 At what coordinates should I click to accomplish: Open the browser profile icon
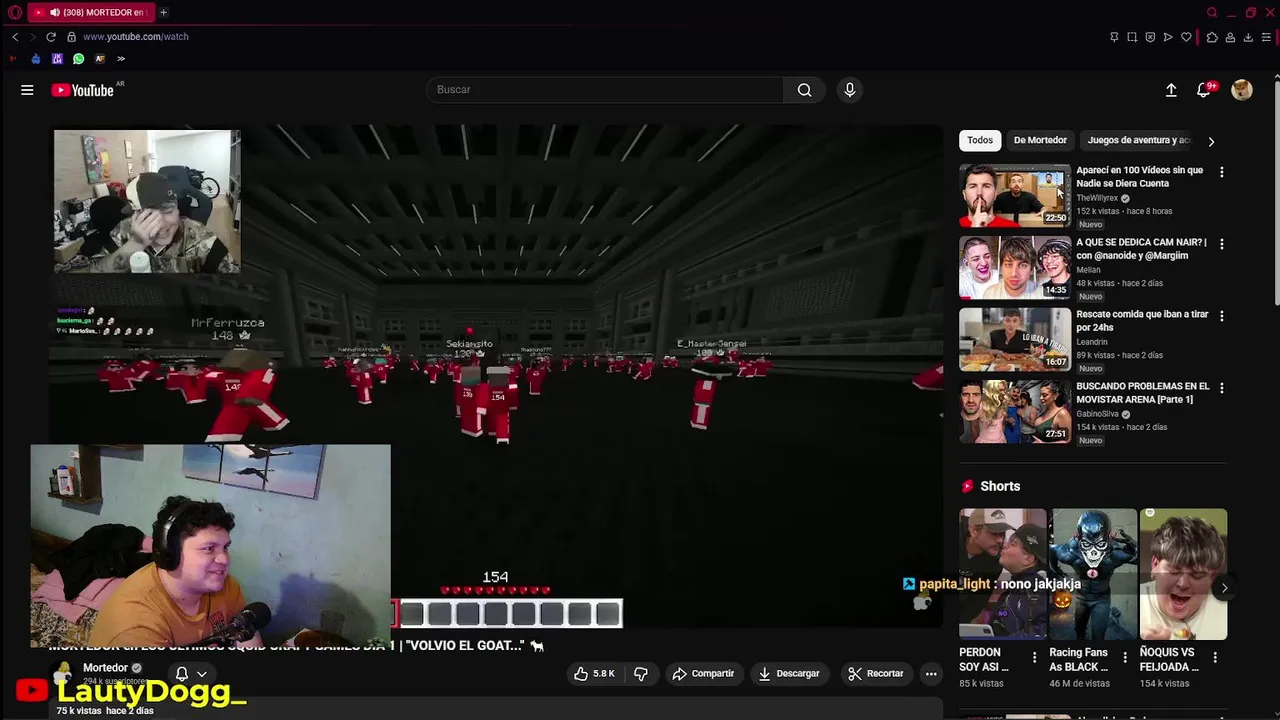1230,37
